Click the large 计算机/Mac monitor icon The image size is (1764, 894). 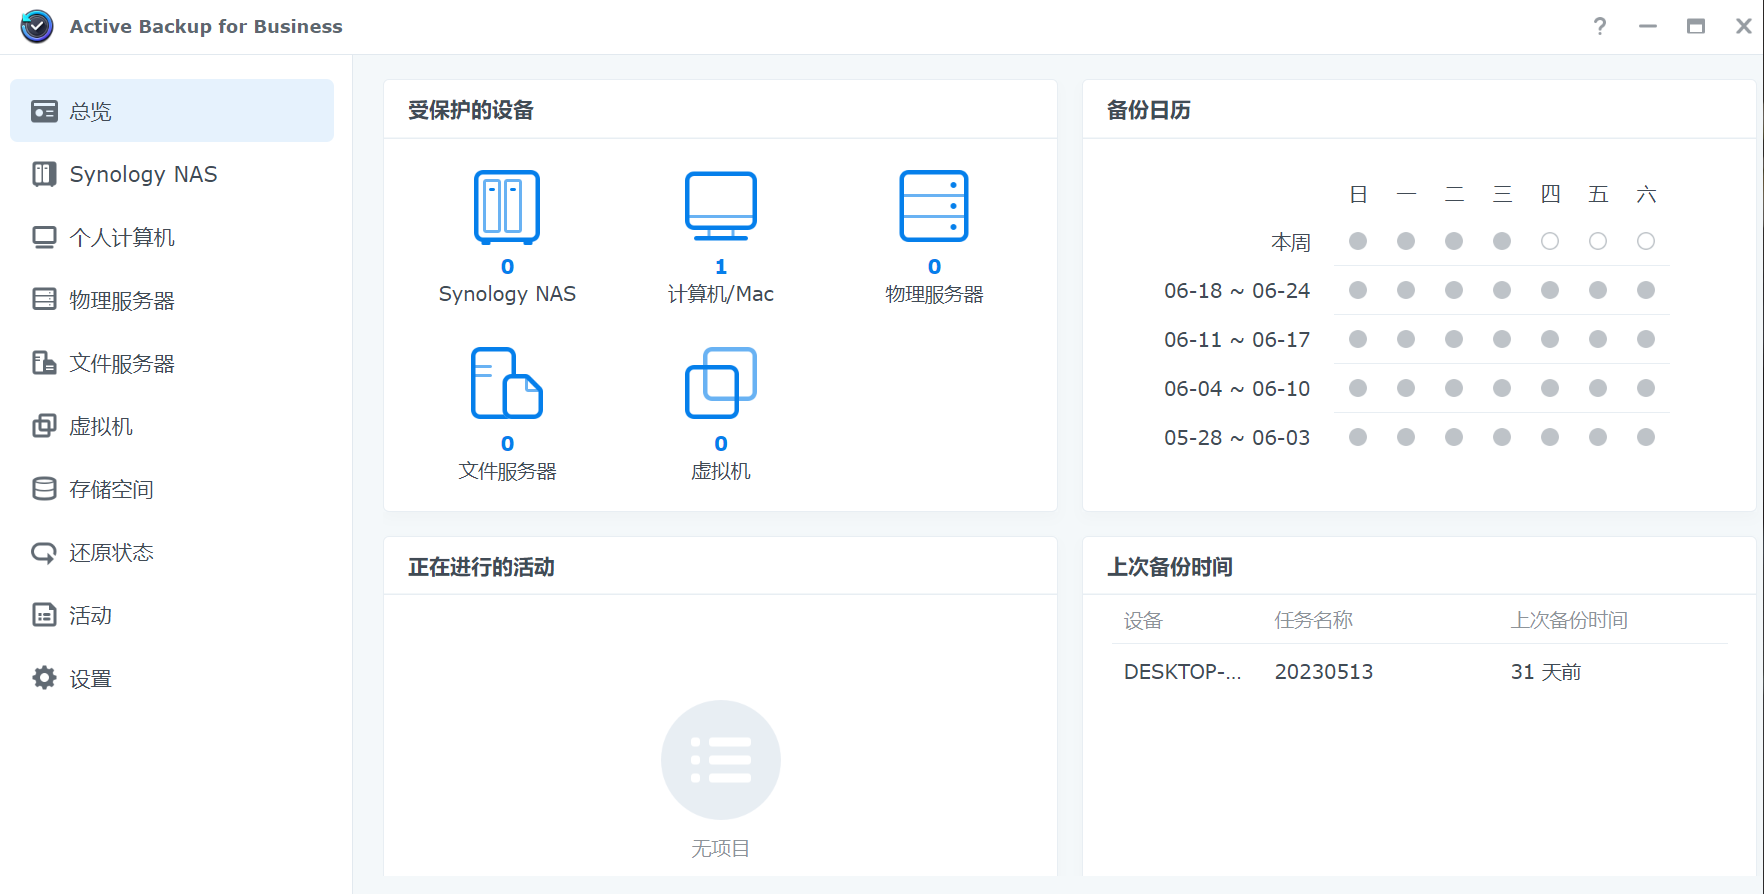(x=721, y=206)
